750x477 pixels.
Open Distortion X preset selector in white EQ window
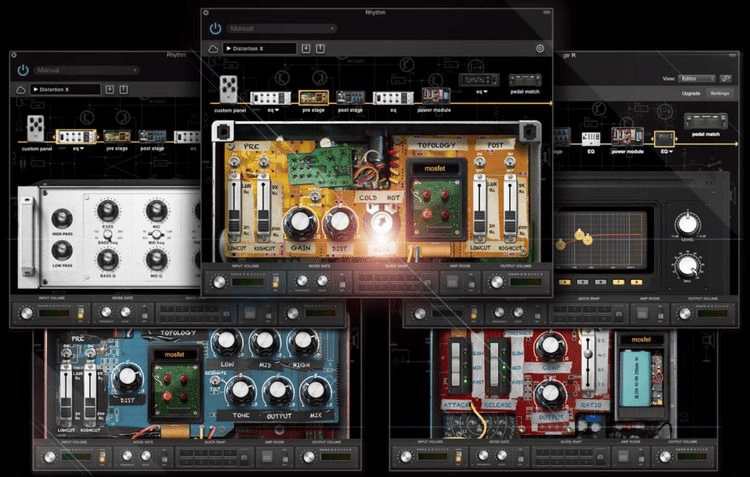tap(66, 89)
